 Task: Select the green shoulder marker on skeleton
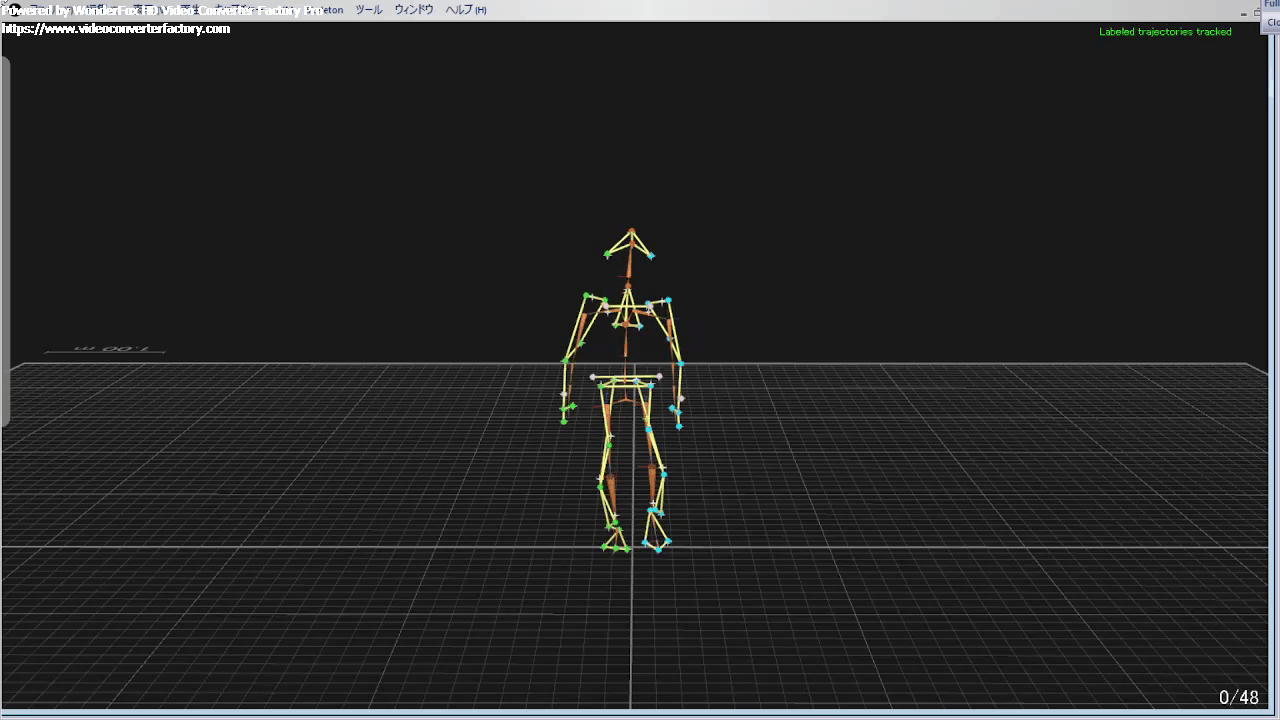click(x=588, y=296)
